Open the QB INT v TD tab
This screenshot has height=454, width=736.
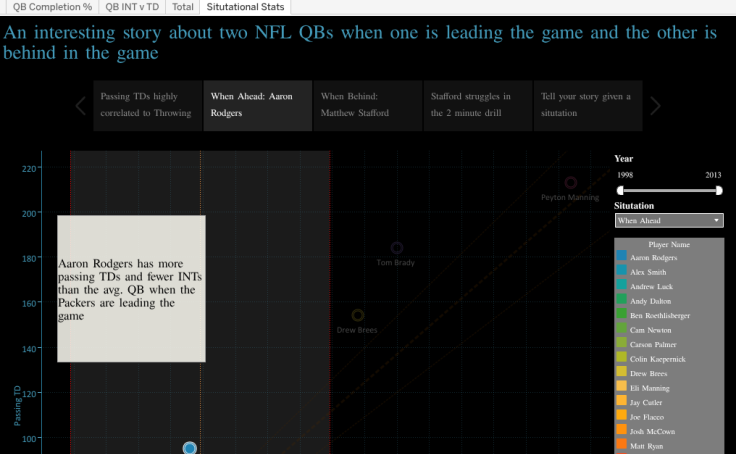(132, 7)
